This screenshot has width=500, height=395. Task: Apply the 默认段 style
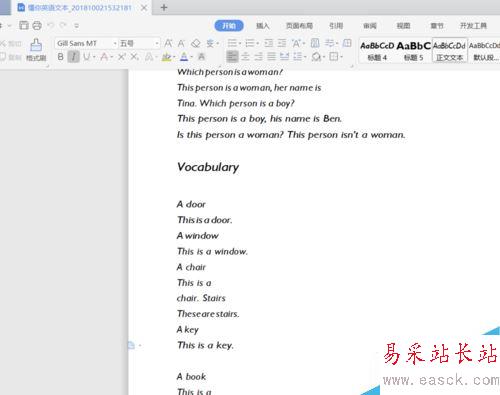pyautogui.click(x=484, y=51)
